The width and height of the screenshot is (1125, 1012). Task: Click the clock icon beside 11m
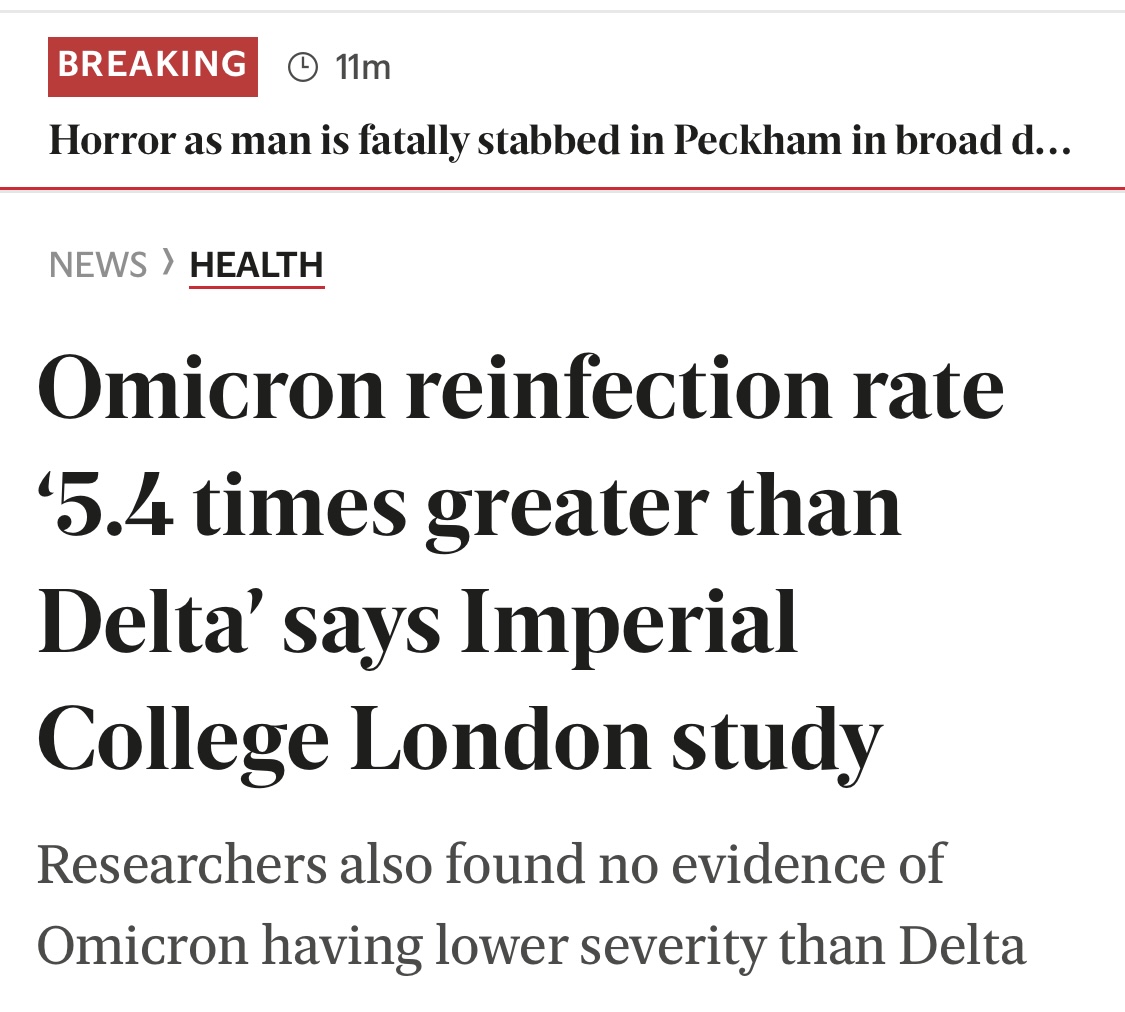point(303,67)
